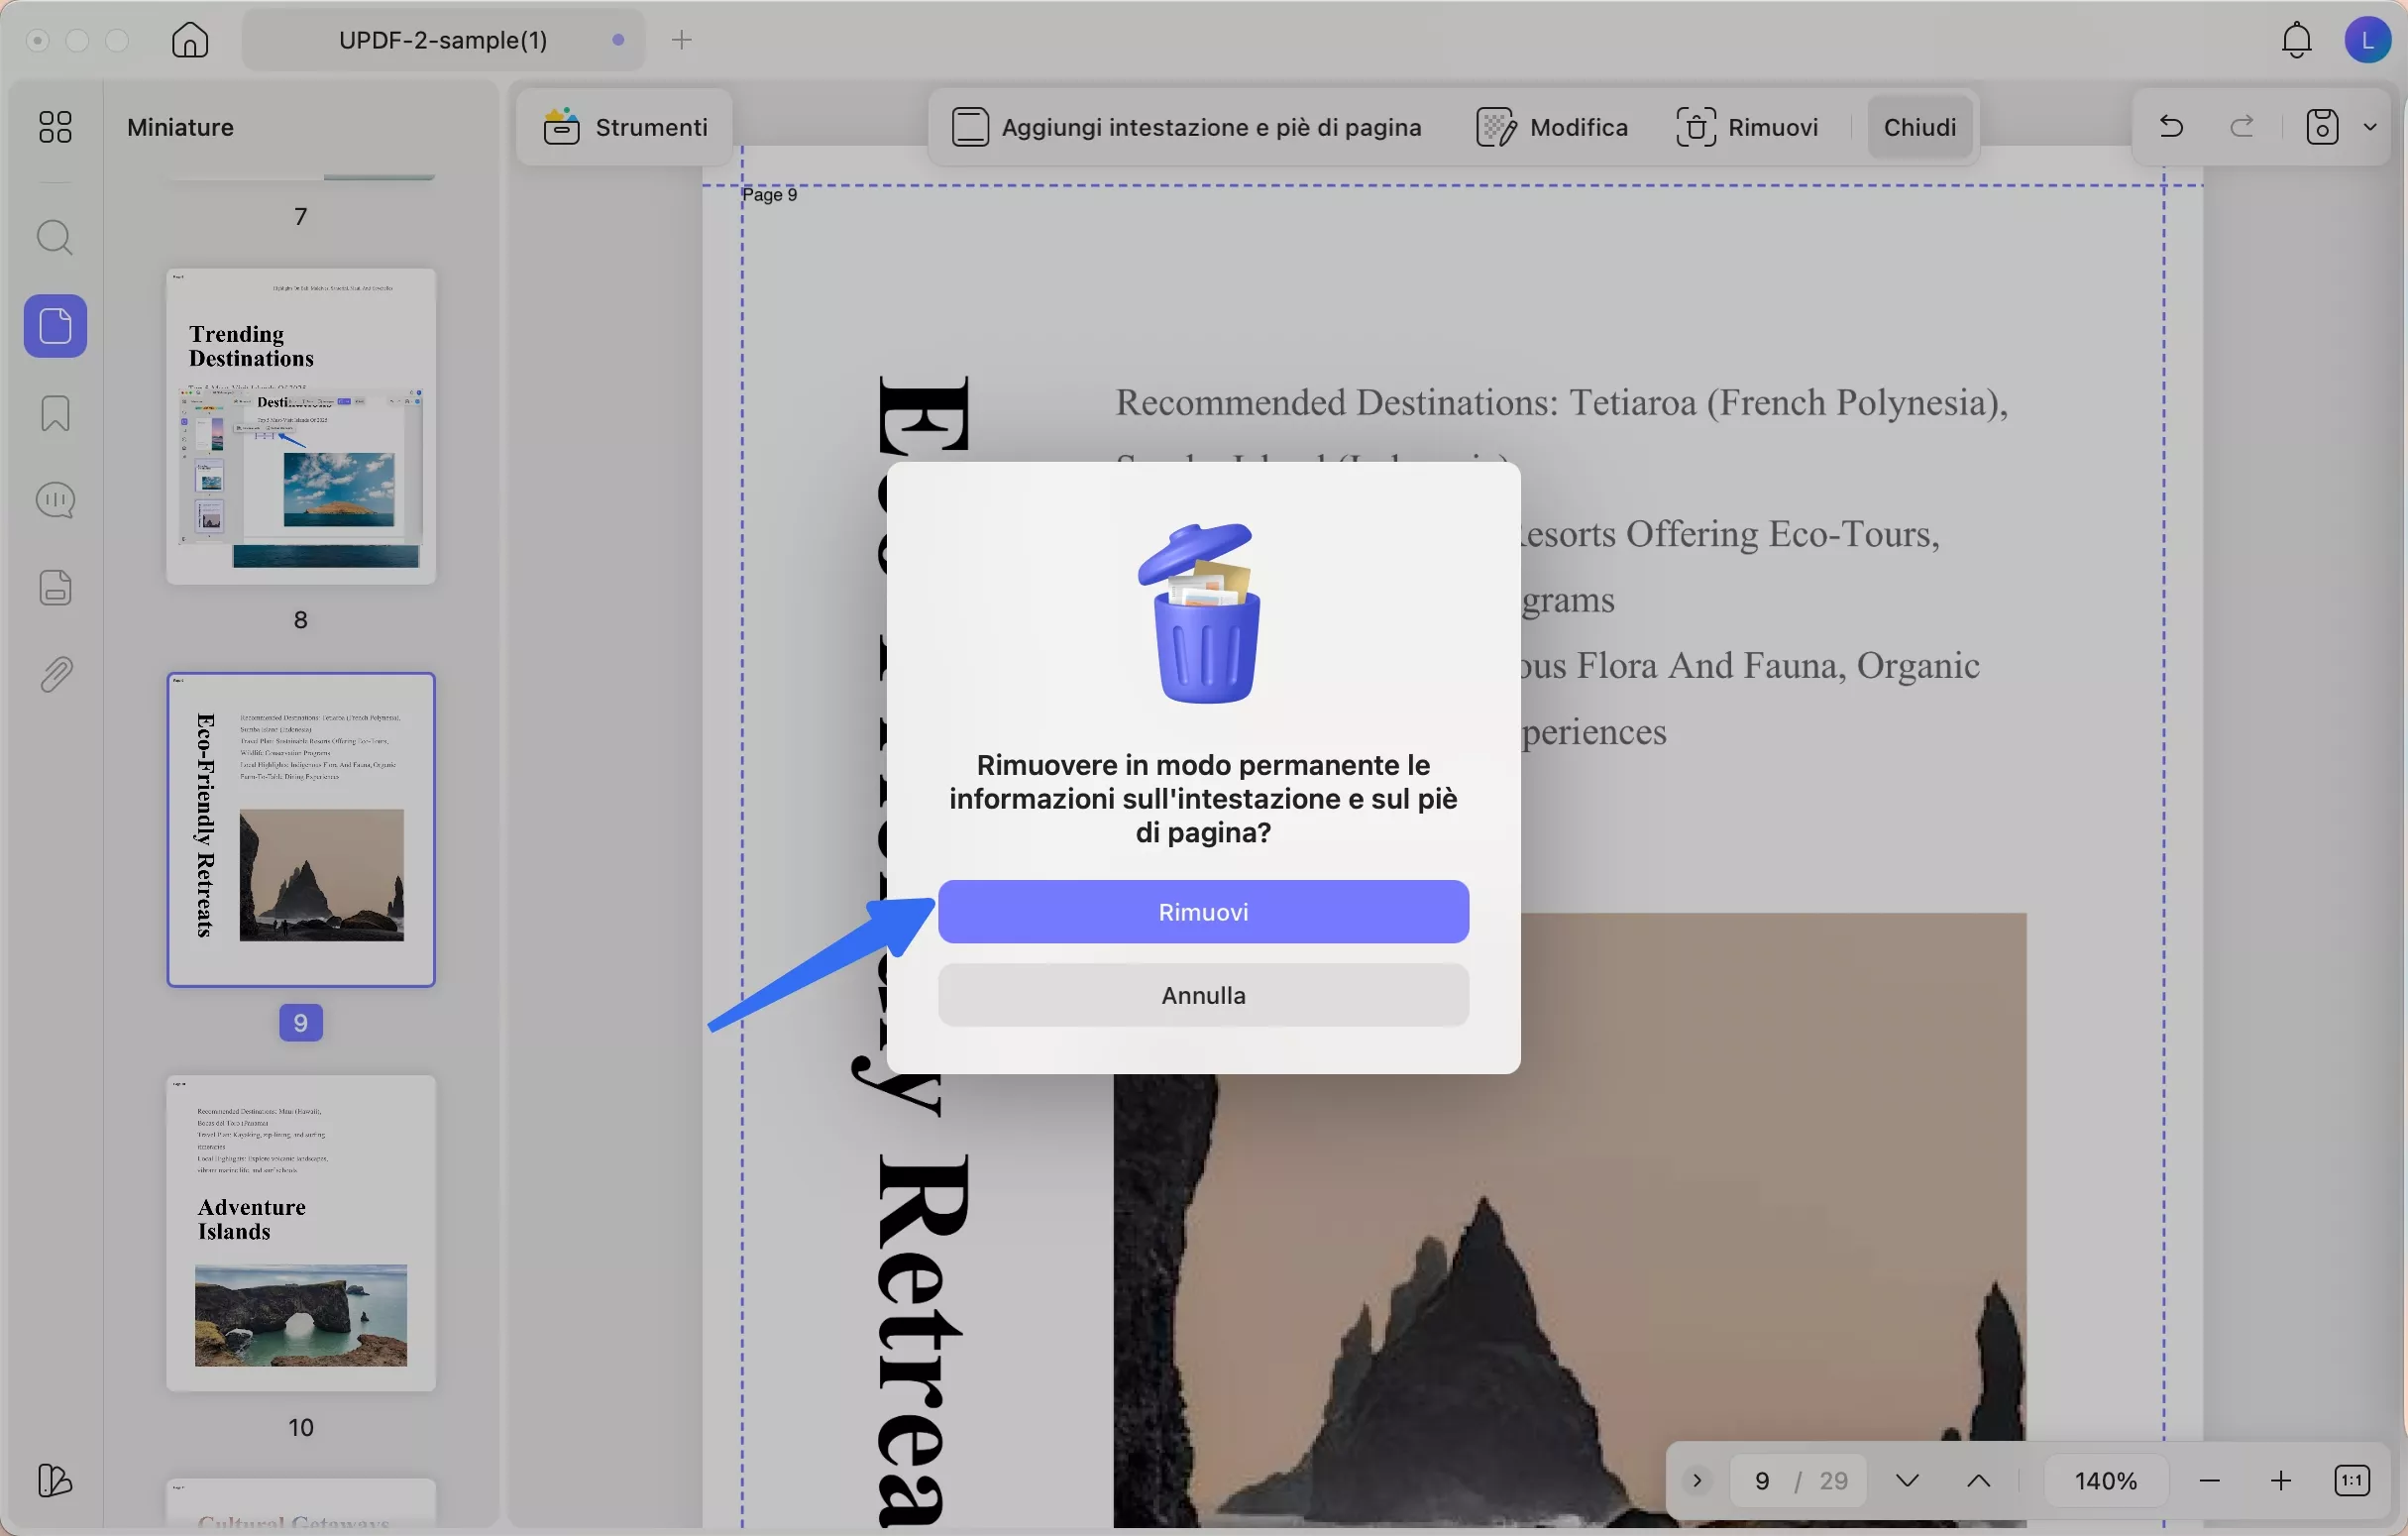This screenshot has height=1536, width=2408.
Task: Cancel the dialog with Annulla
Action: (1202, 995)
